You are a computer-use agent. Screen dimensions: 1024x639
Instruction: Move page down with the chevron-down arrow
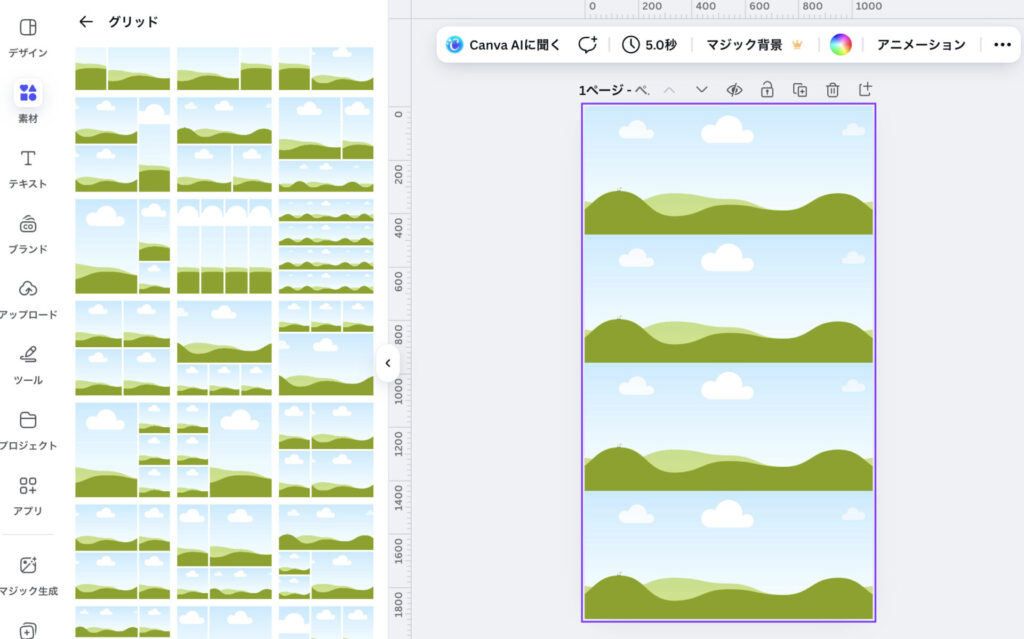pyautogui.click(x=702, y=90)
